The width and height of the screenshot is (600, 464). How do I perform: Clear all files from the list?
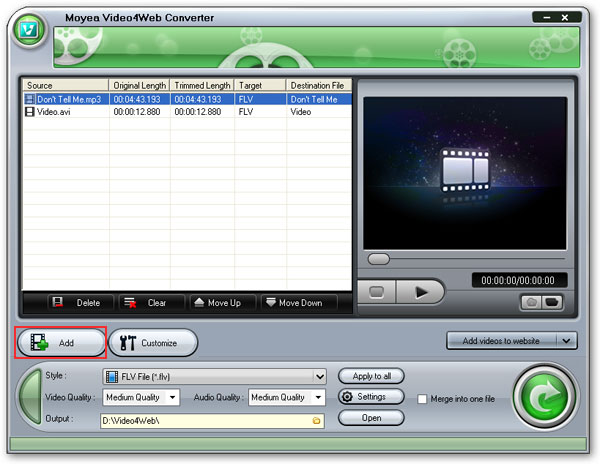point(151,303)
